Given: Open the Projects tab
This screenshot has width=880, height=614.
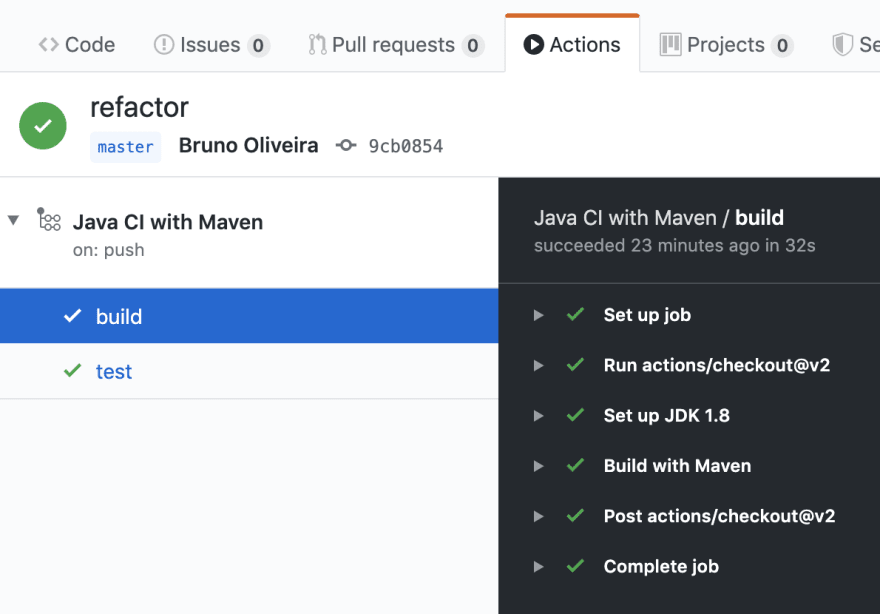Looking at the screenshot, I should click(726, 45).
